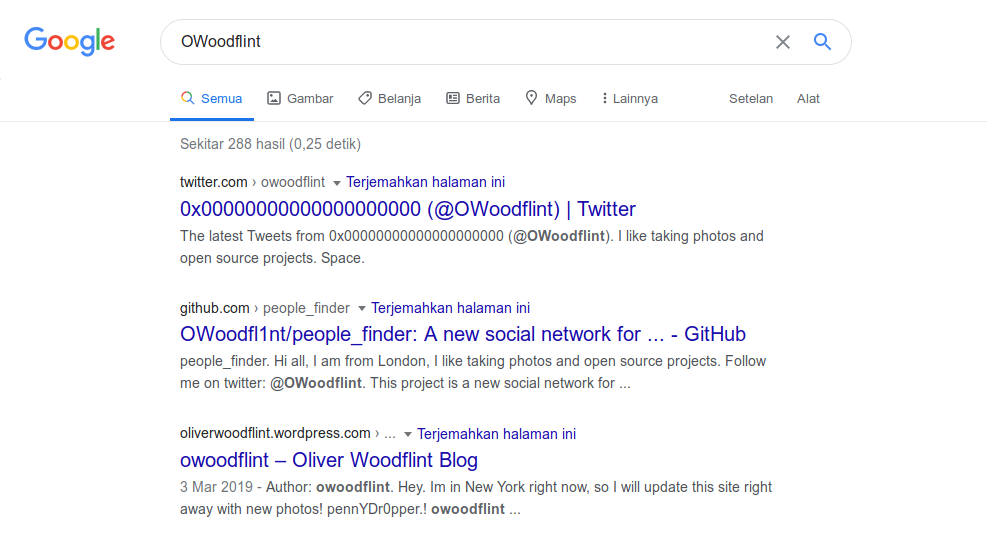Expand dropdown arrow next to github.com result
The image size is (987, 548).
362,308
